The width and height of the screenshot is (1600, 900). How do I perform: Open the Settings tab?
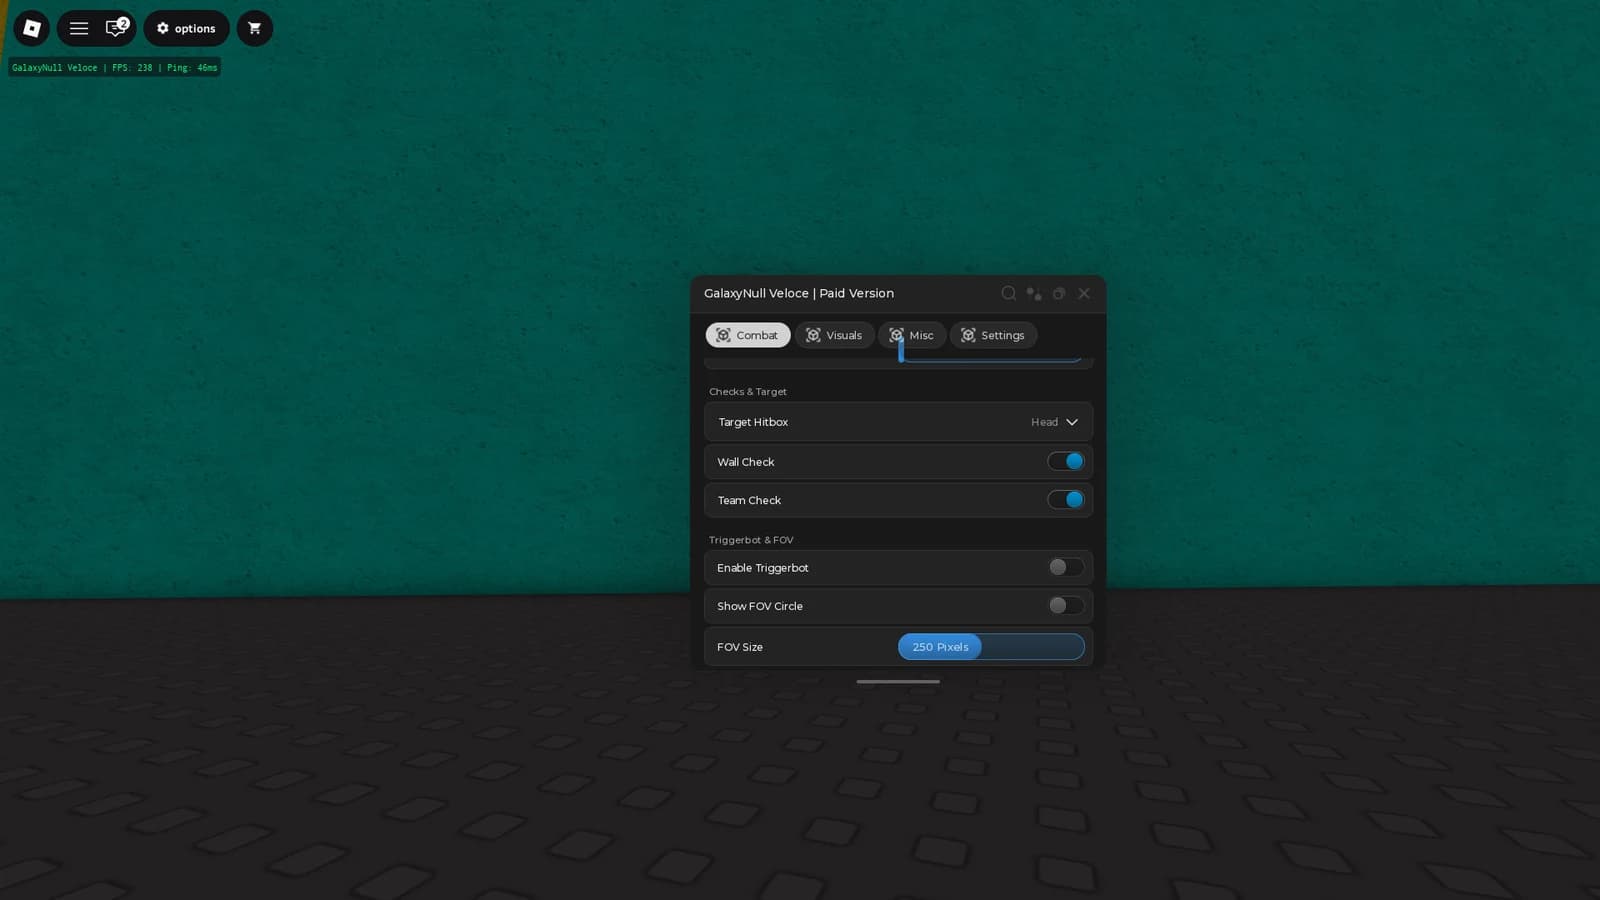(x=993, y=335)
